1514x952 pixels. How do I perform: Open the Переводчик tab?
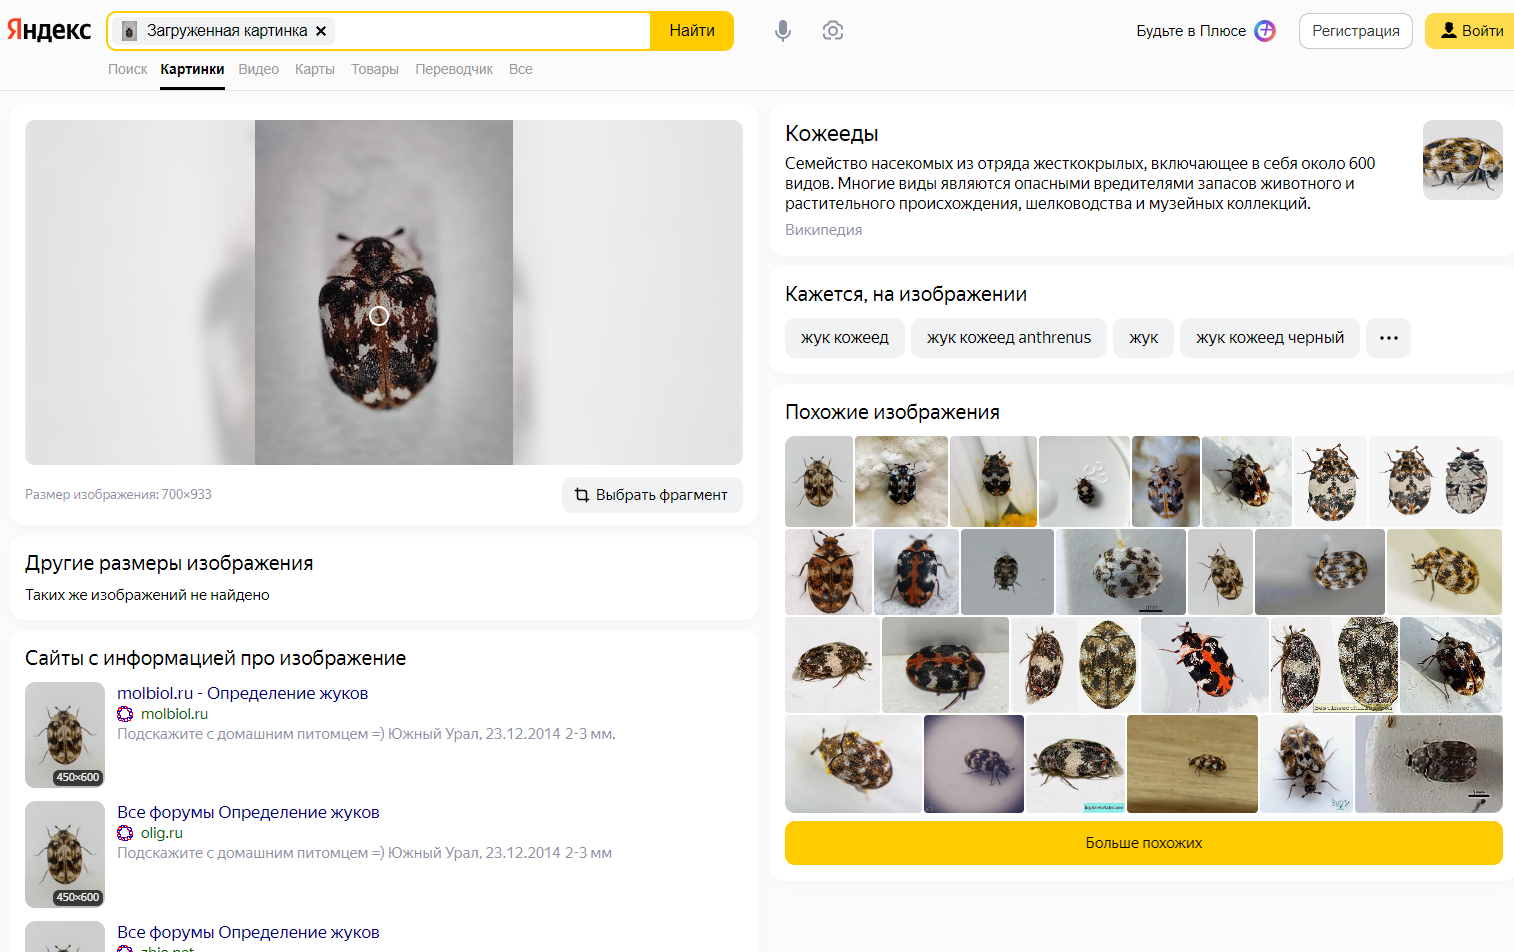coord(454,69)
